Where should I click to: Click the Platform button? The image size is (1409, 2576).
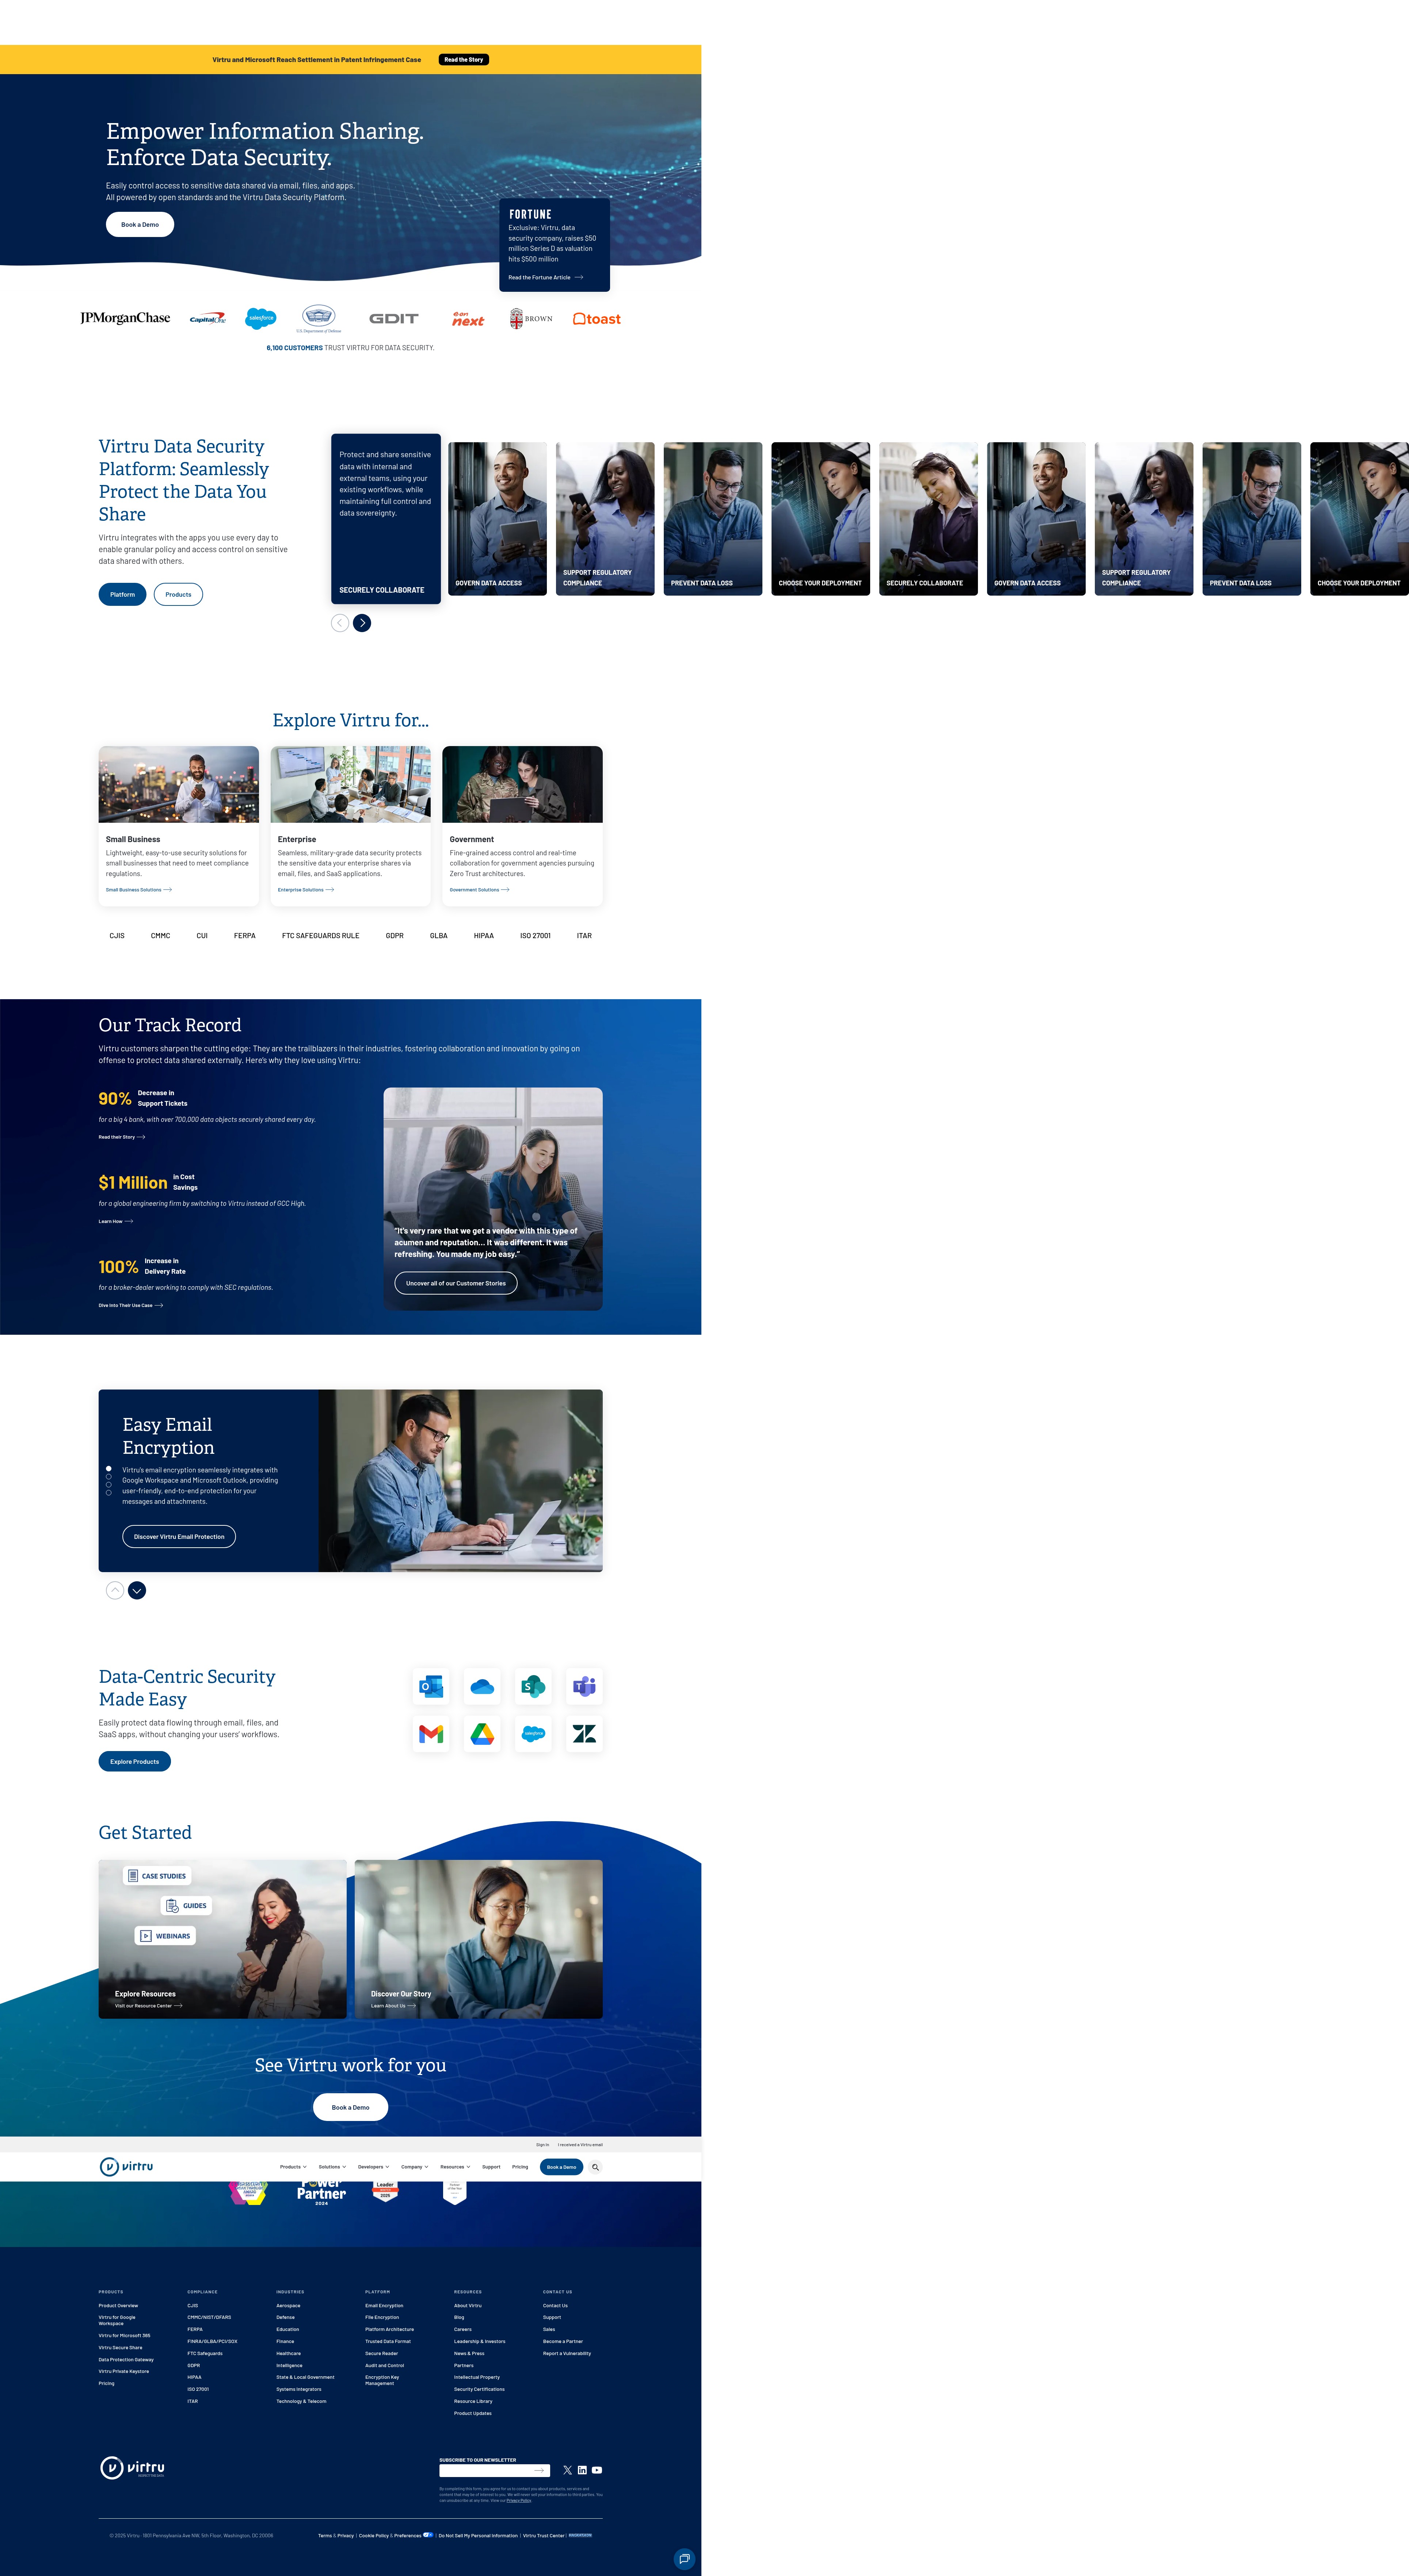(x=122, y=595)
